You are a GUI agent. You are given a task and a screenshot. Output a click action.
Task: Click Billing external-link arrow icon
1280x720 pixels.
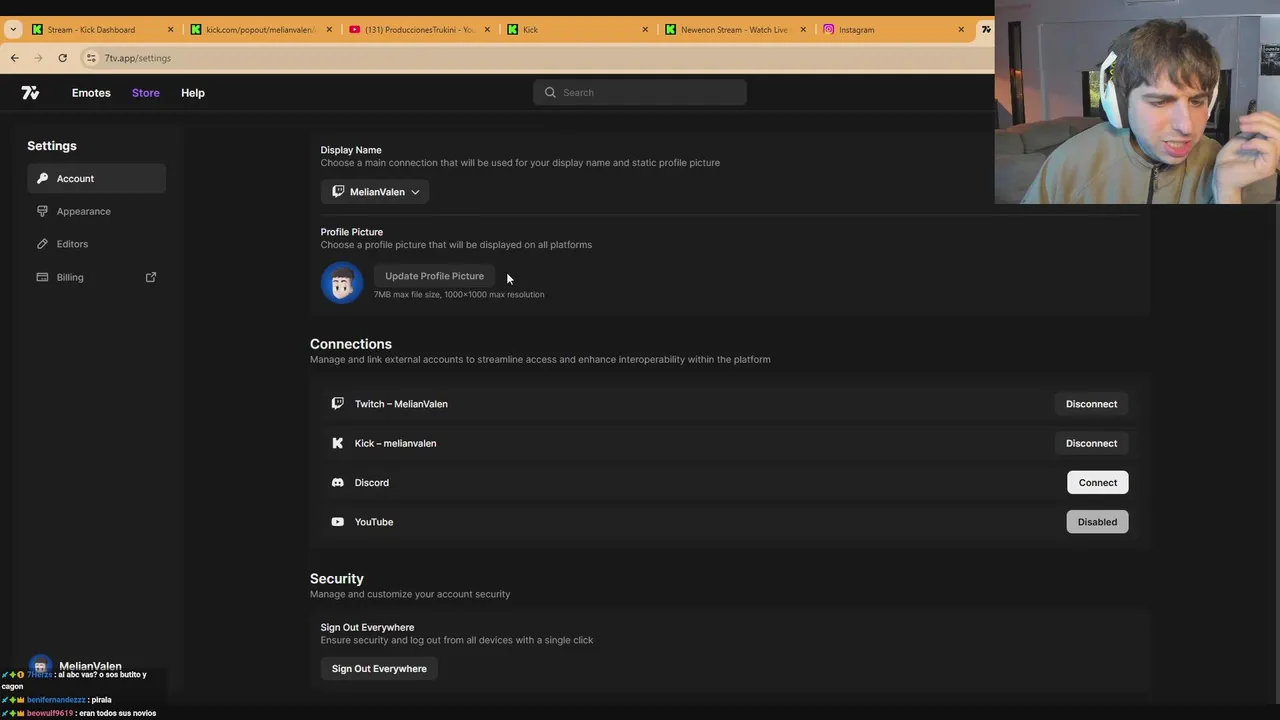(x=151, y=277)
